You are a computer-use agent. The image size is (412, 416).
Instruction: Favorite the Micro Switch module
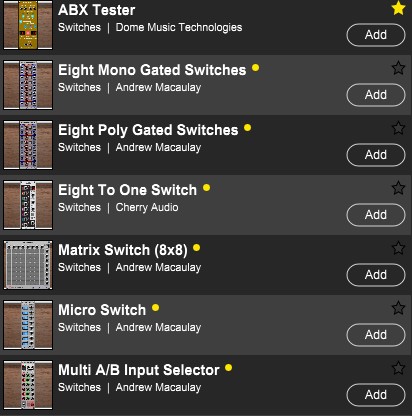coord(398,308)
